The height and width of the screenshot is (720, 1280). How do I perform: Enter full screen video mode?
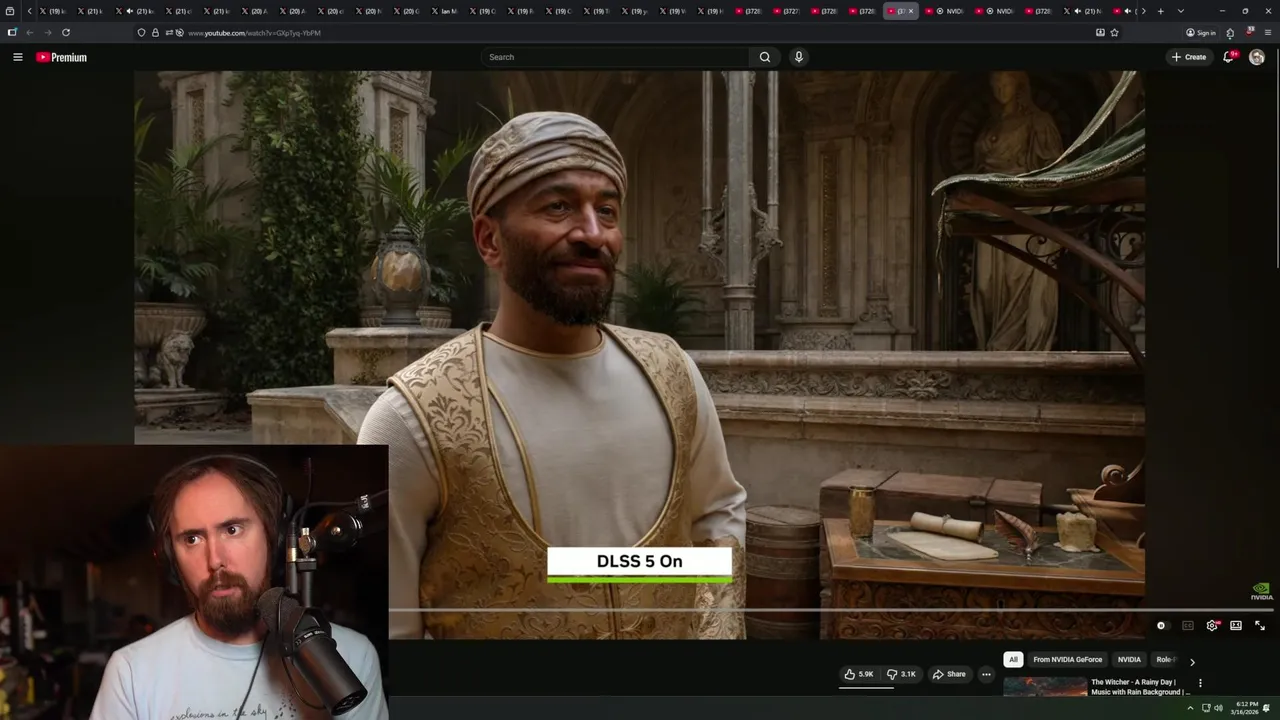(x=1260, y=626)
